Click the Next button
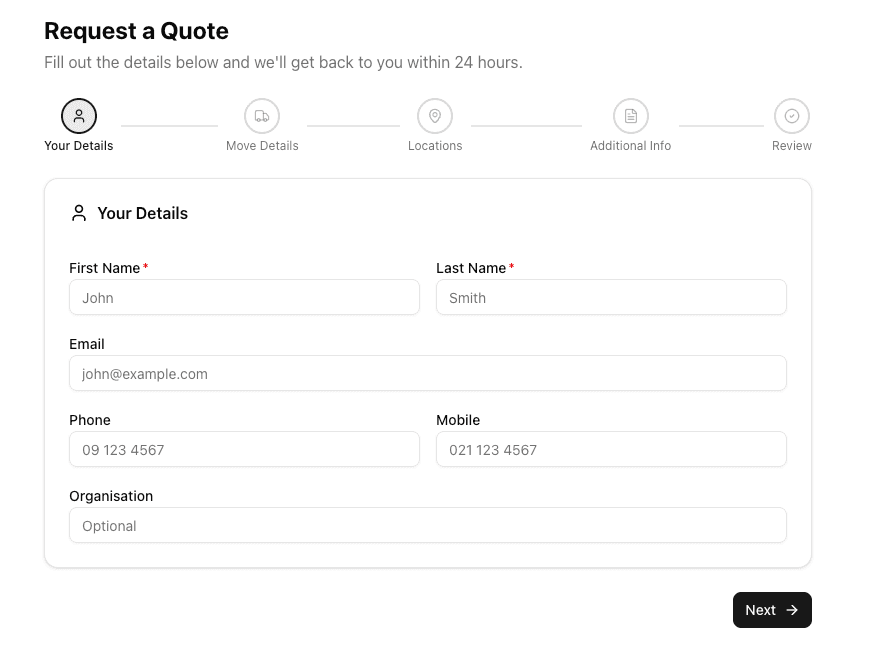The height and width of the screenshot is (658, 878). tap(772, 610)
